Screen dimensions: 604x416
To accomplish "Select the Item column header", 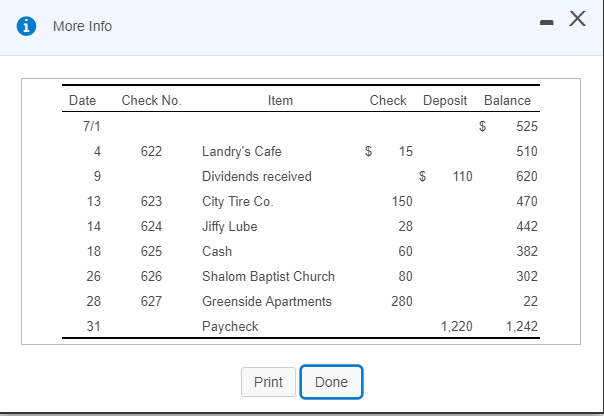I will pos(280,101).
